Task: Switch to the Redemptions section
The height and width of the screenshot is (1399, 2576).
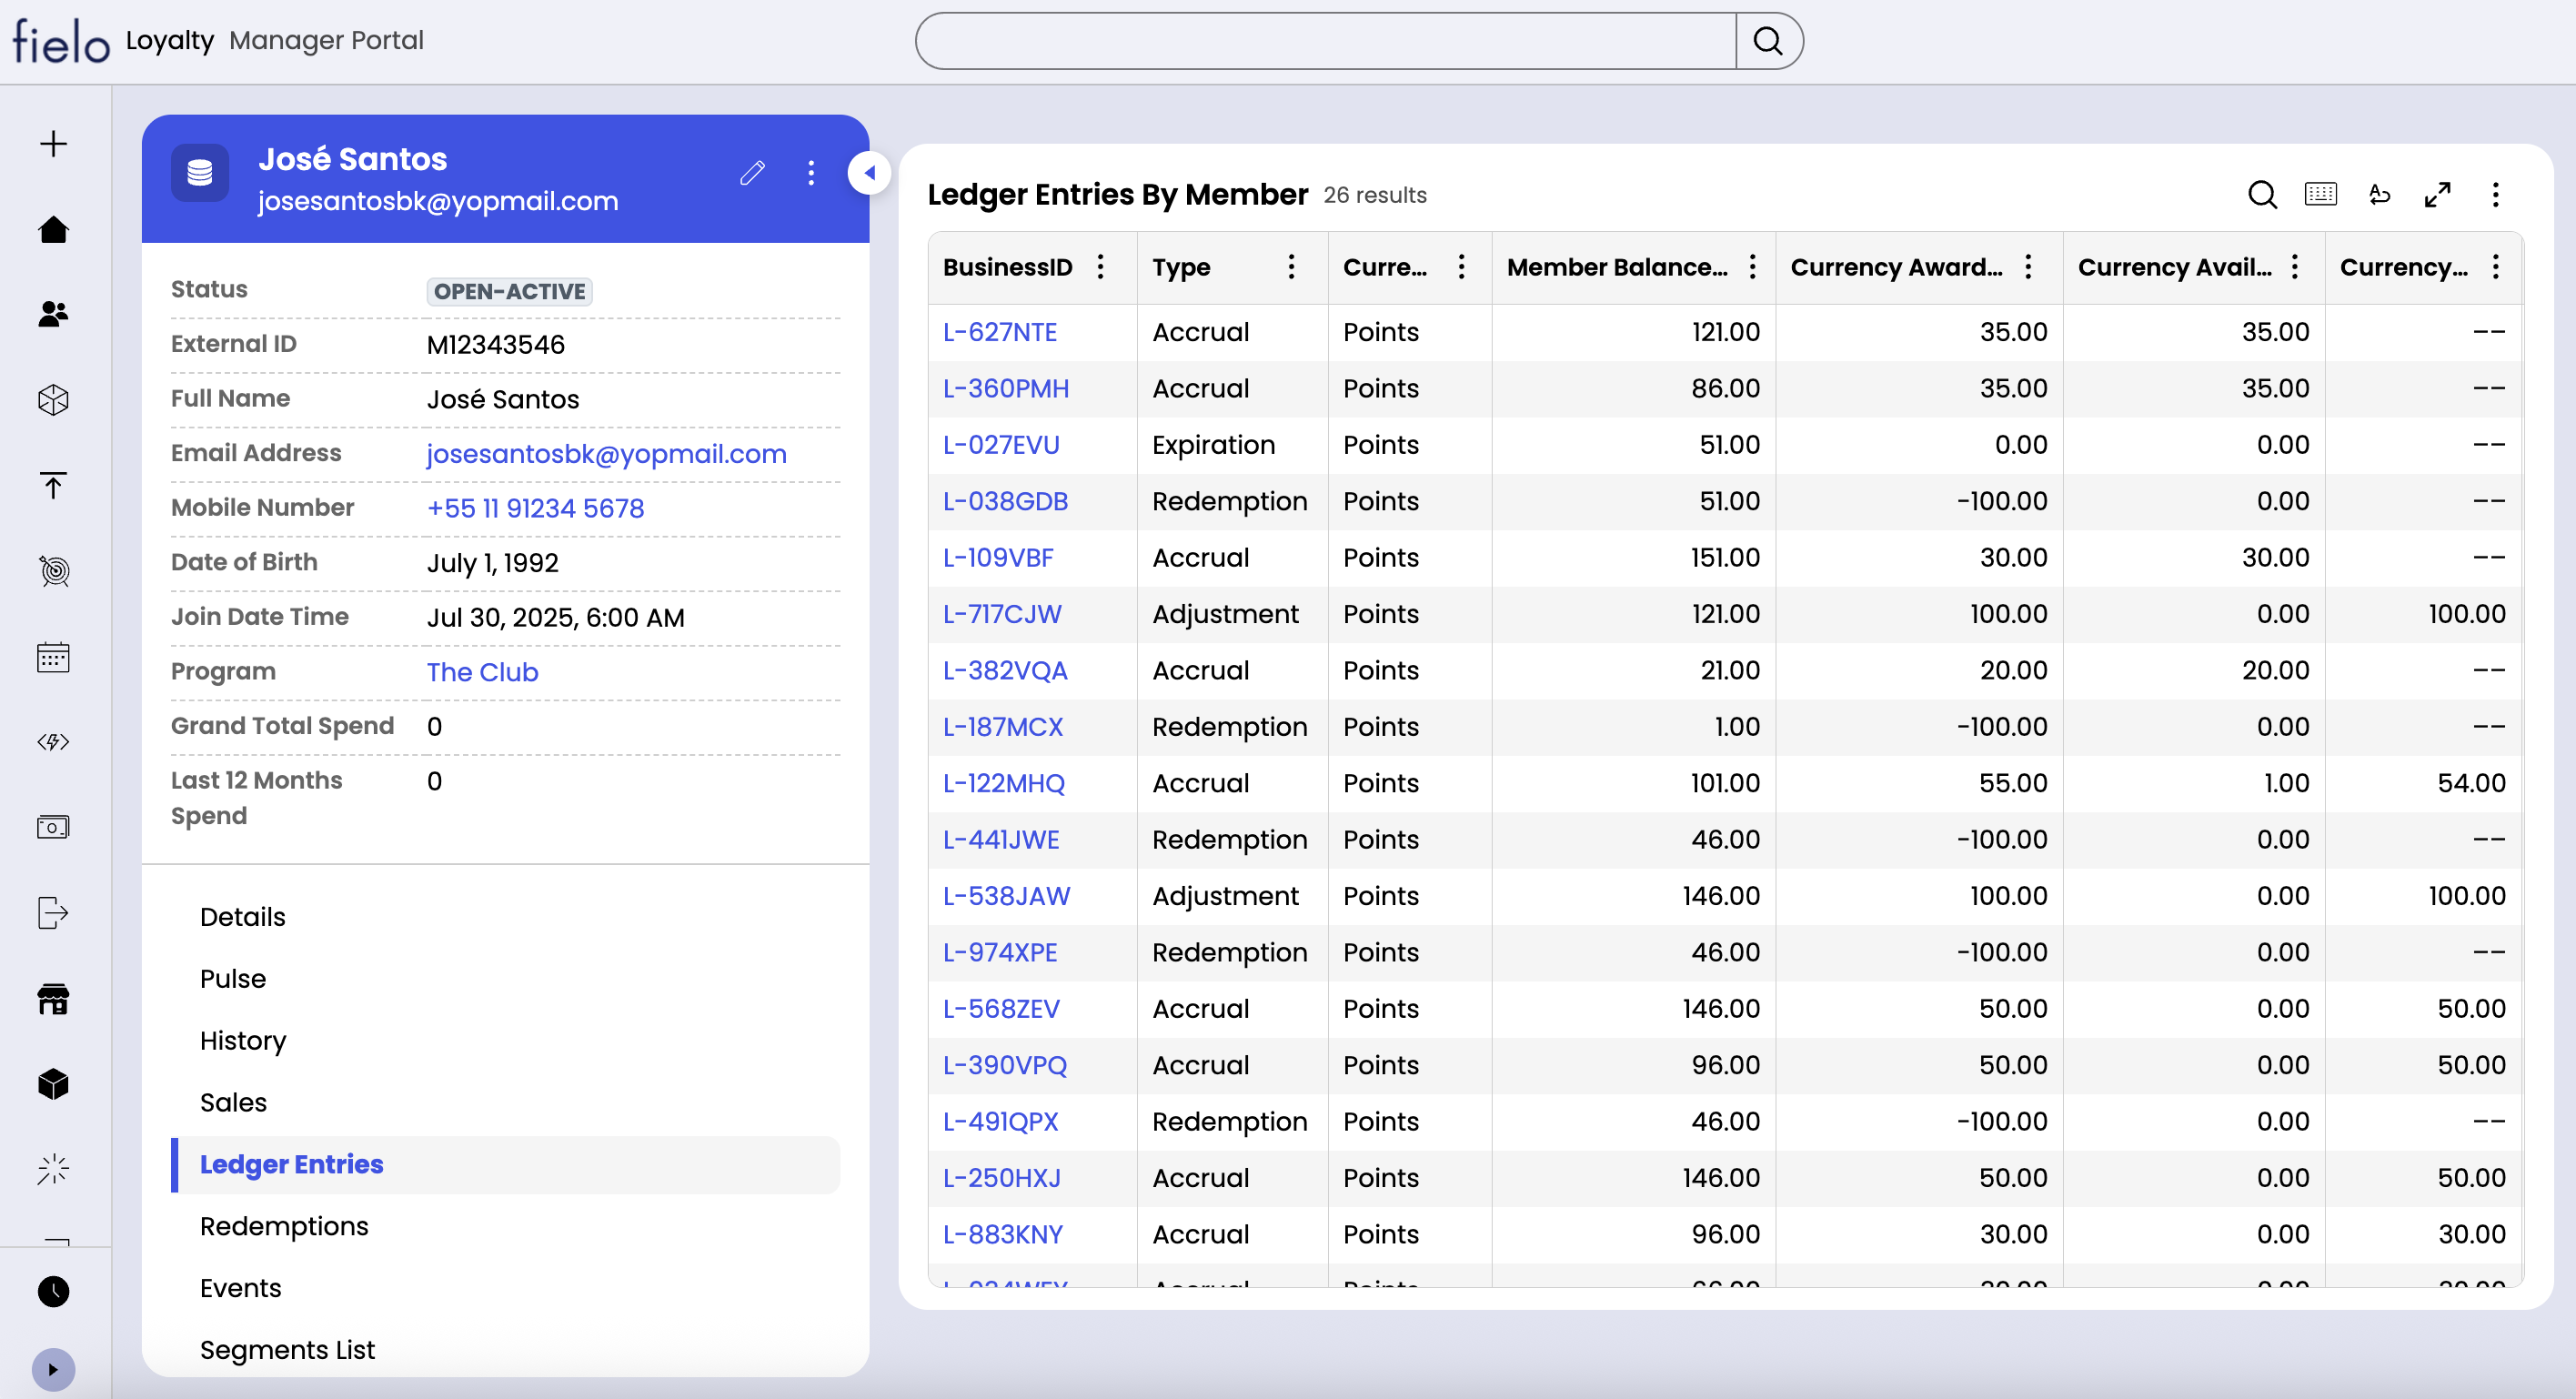Action: (284, 1226)
